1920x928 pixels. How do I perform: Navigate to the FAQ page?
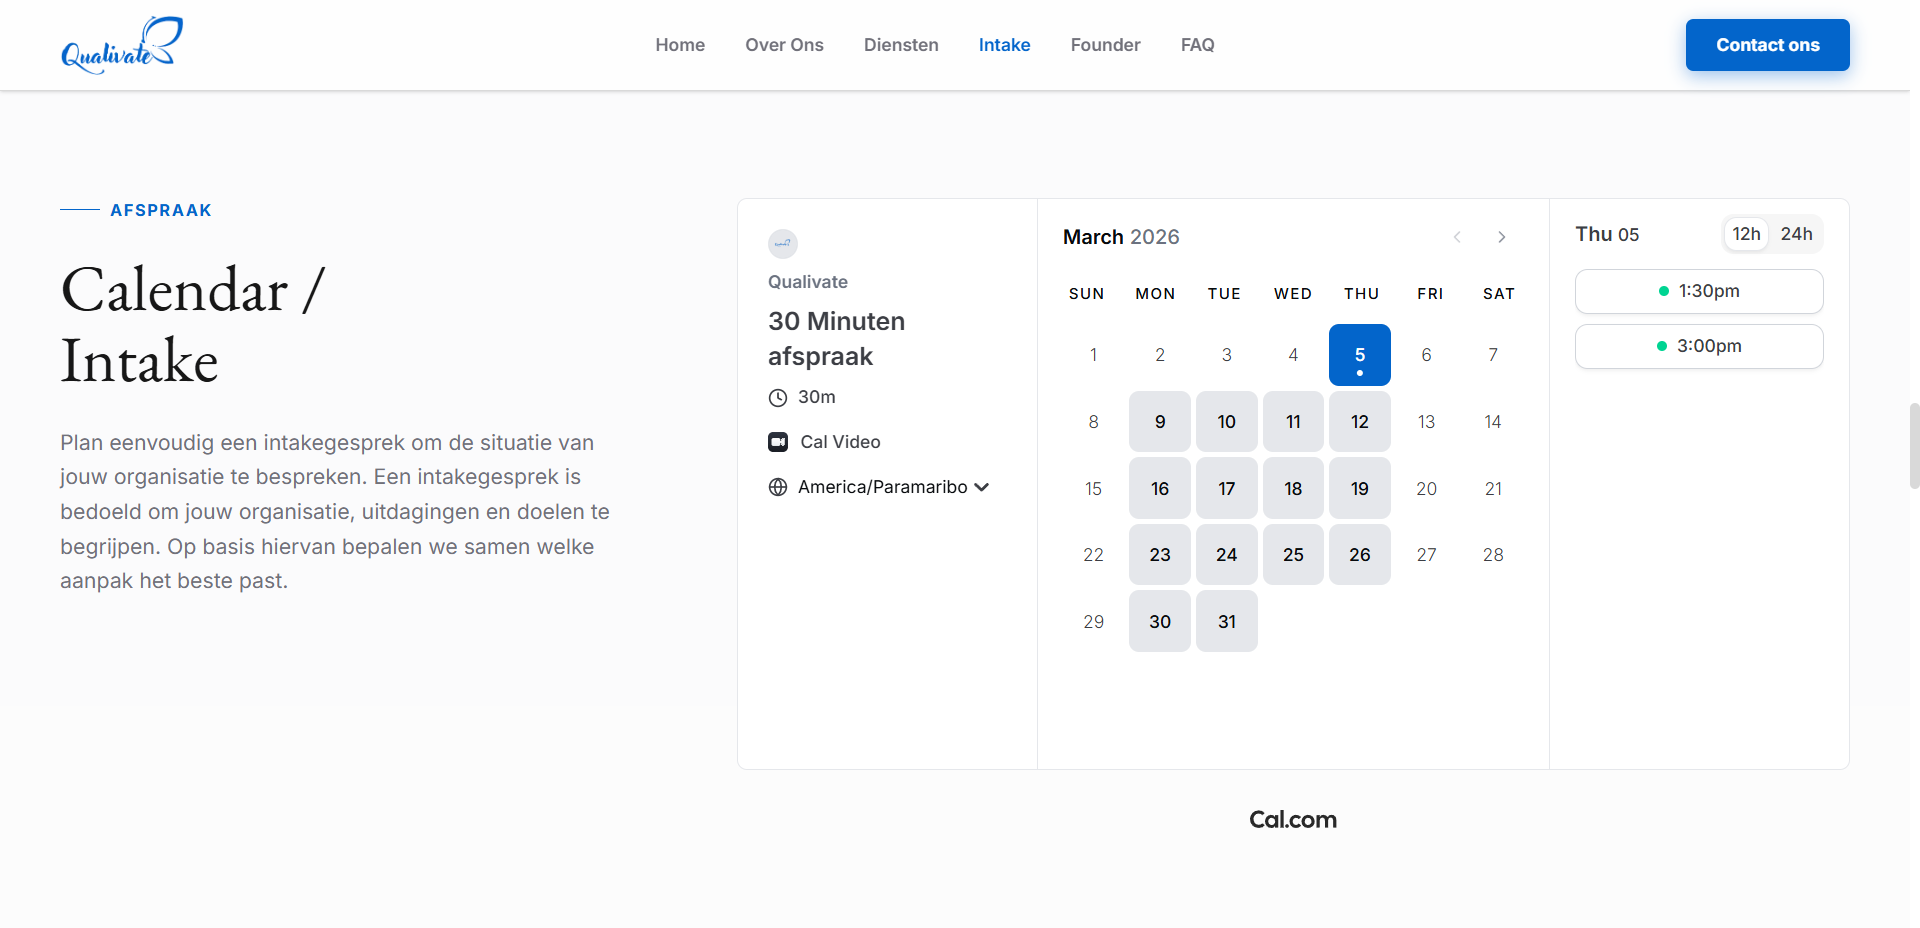[x=1197, y=45]
